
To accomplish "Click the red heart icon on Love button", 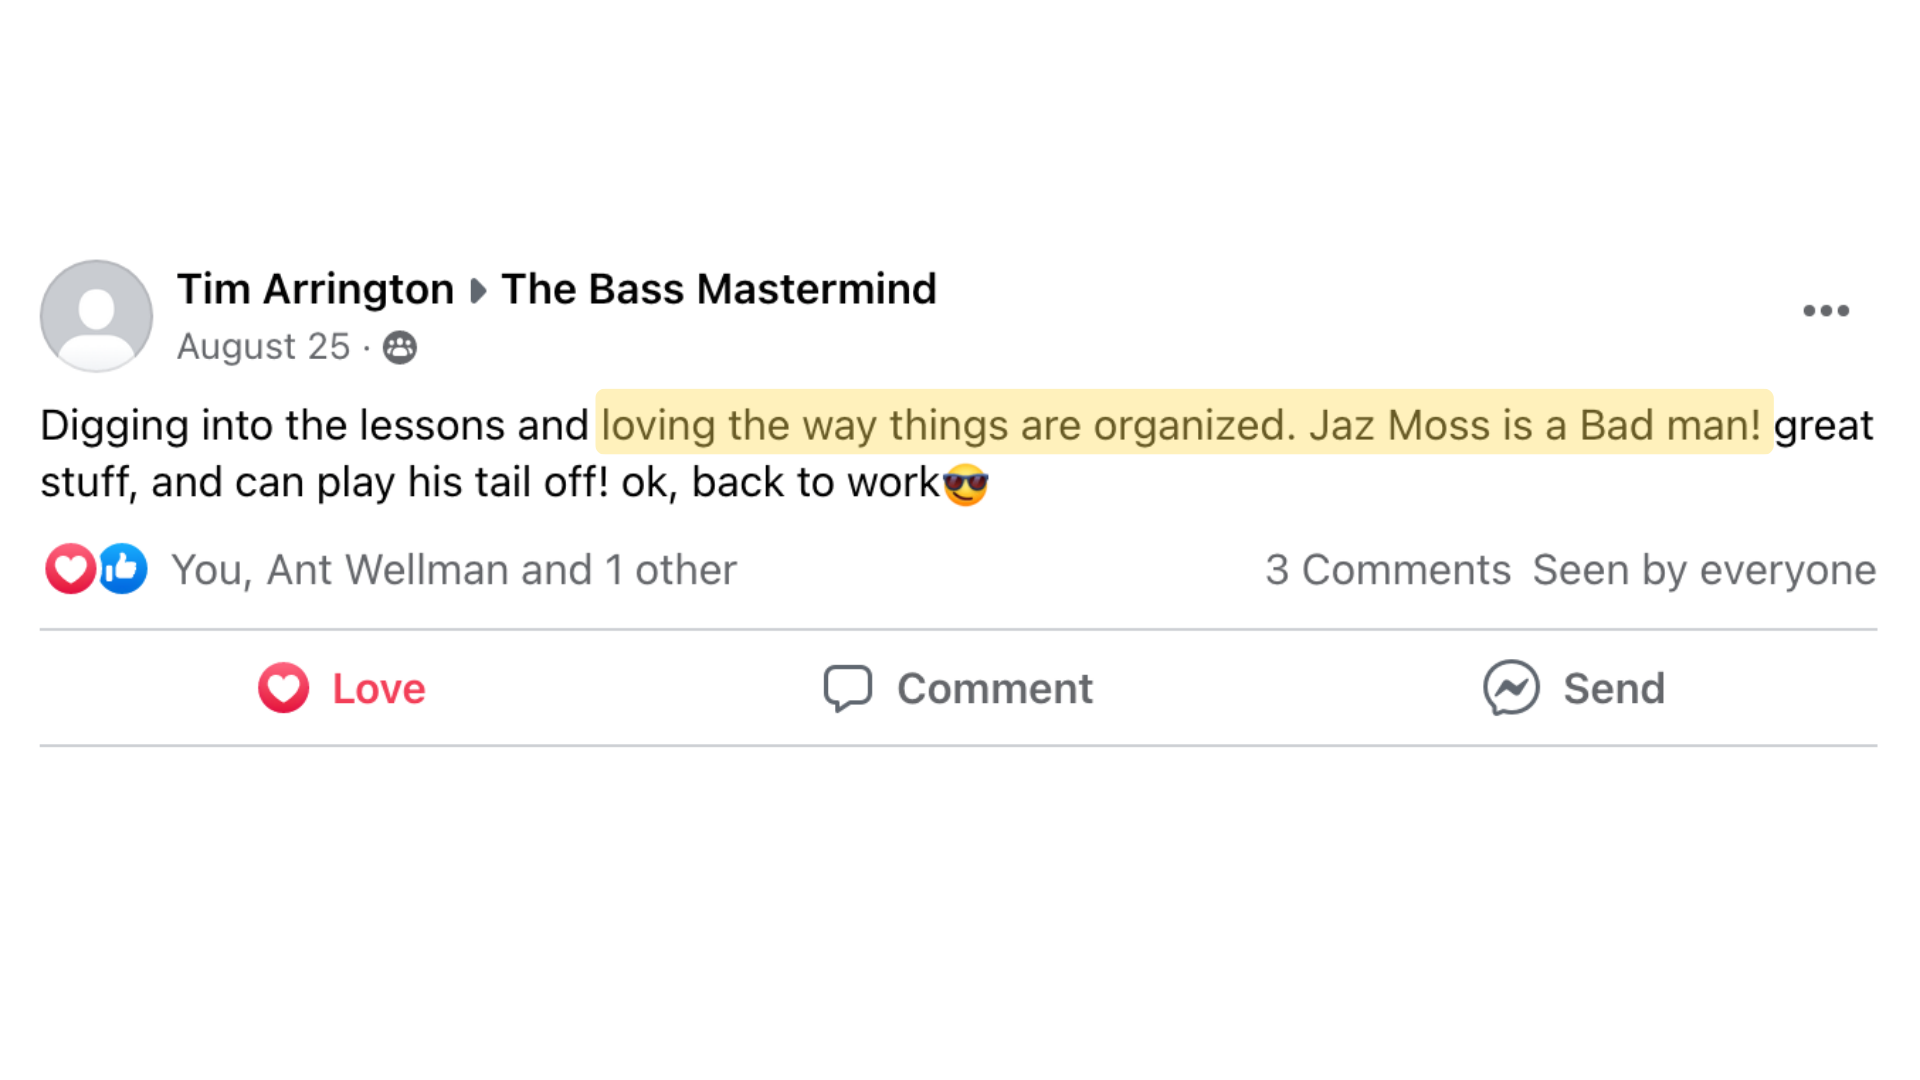I will click(284, 688).
